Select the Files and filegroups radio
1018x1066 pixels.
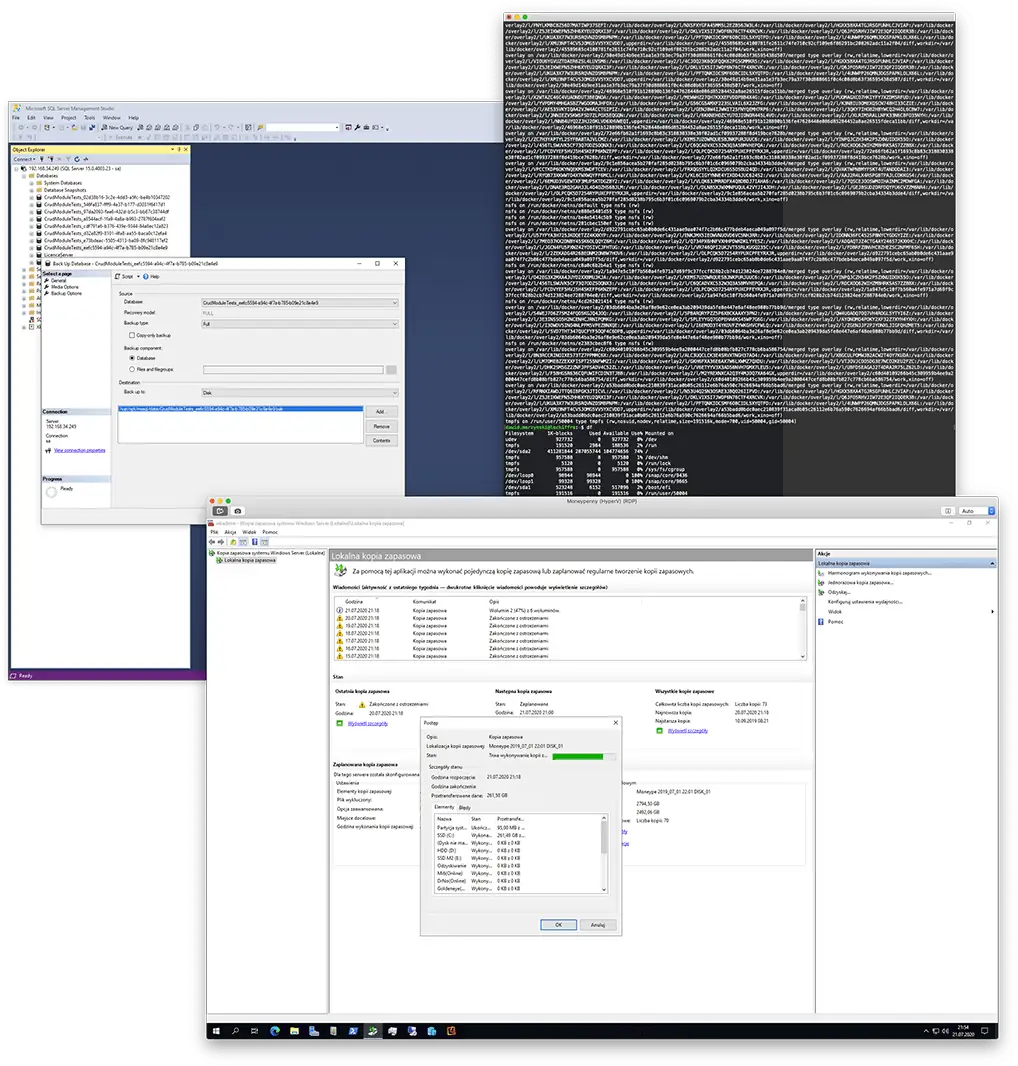[132, 369]
